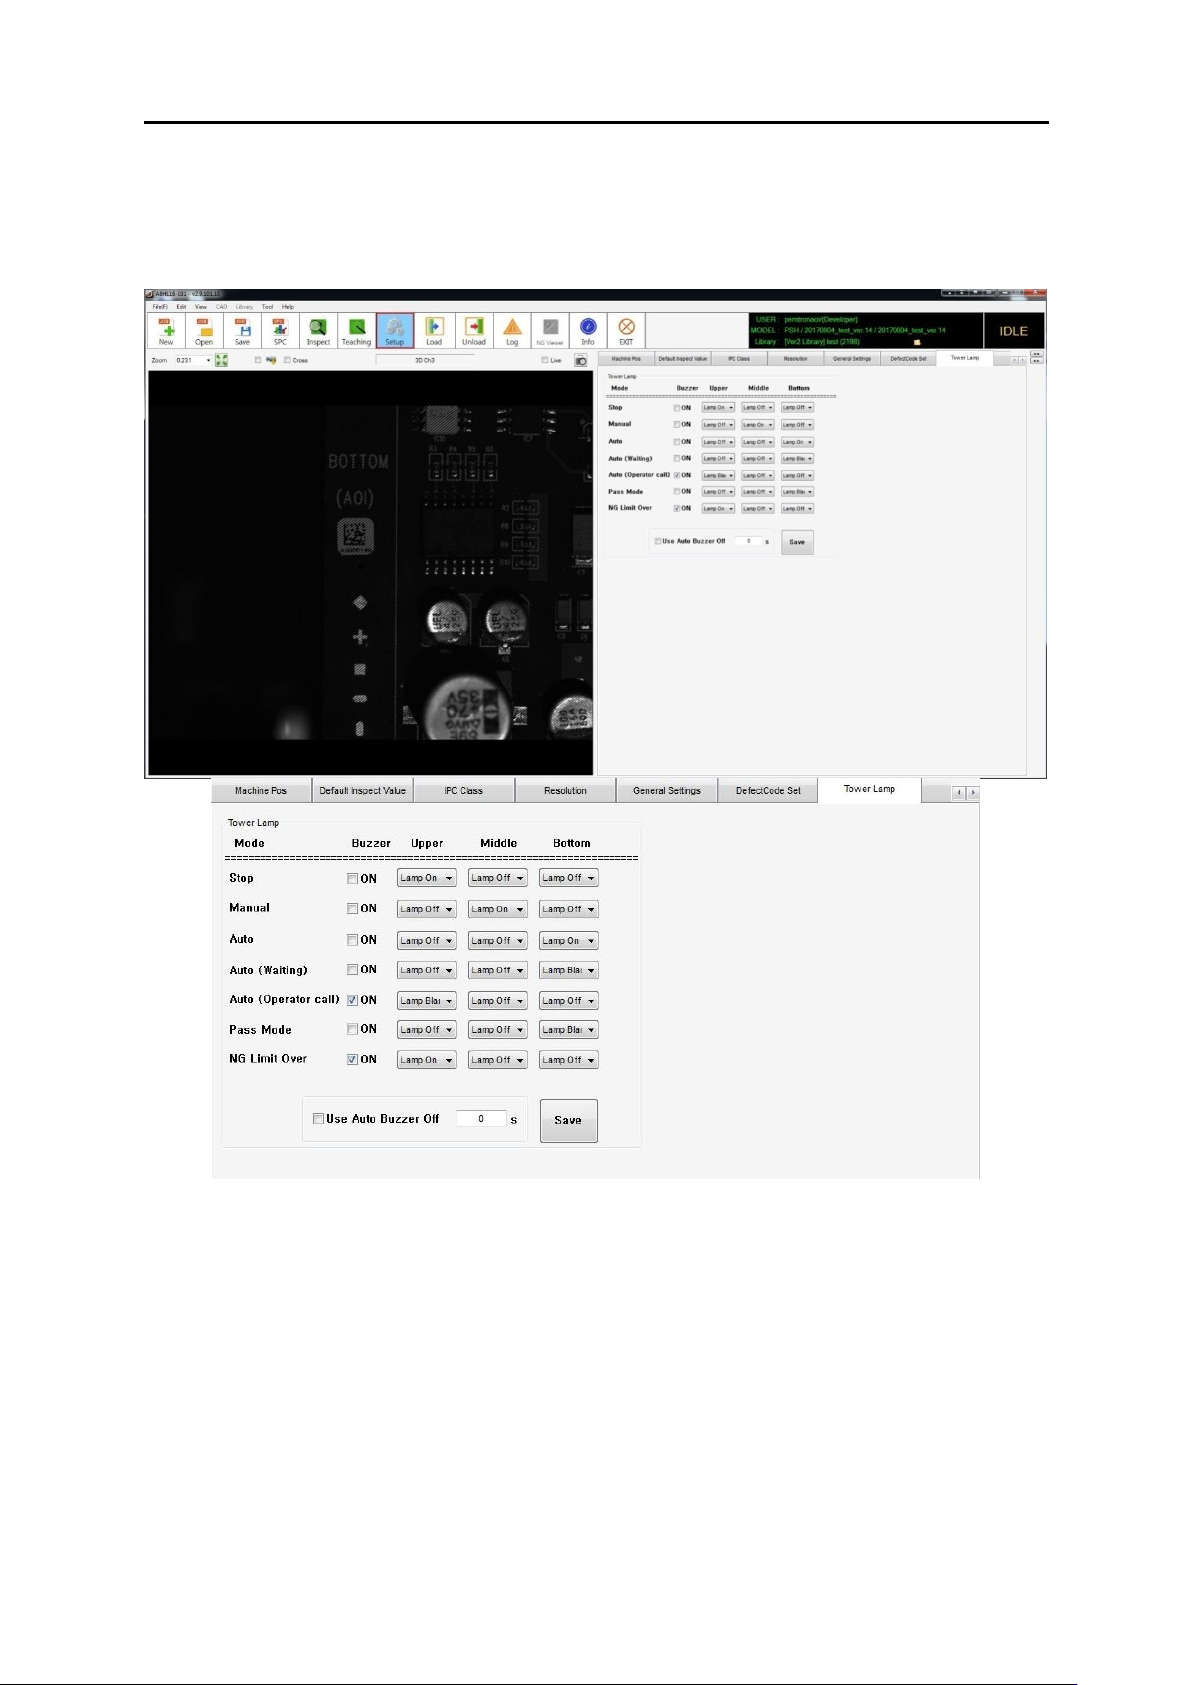Screen dimensions: 1192x1685
Task: Open the Edit menu
Action: [x=181, y=307]
